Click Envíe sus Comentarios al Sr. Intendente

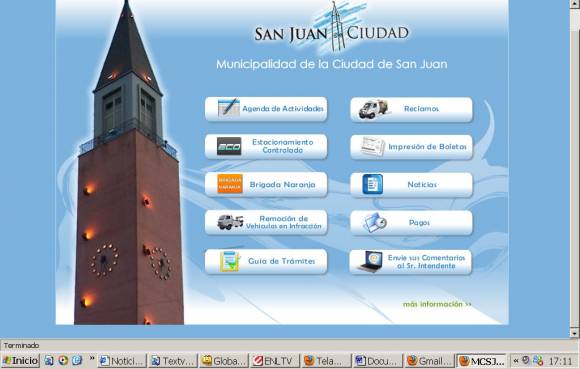411,262
